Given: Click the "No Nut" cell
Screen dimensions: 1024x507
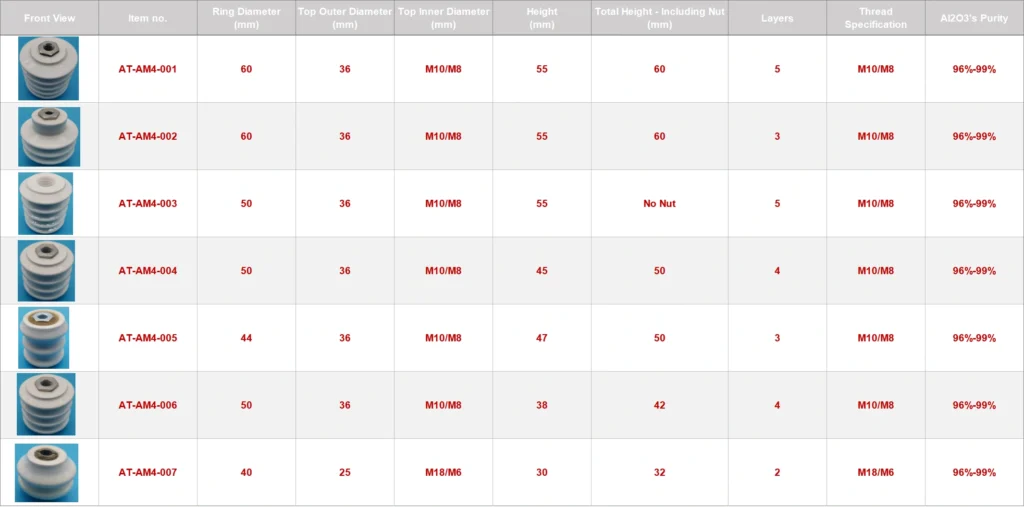Looking at the screenshot, I should pos(659,204).
